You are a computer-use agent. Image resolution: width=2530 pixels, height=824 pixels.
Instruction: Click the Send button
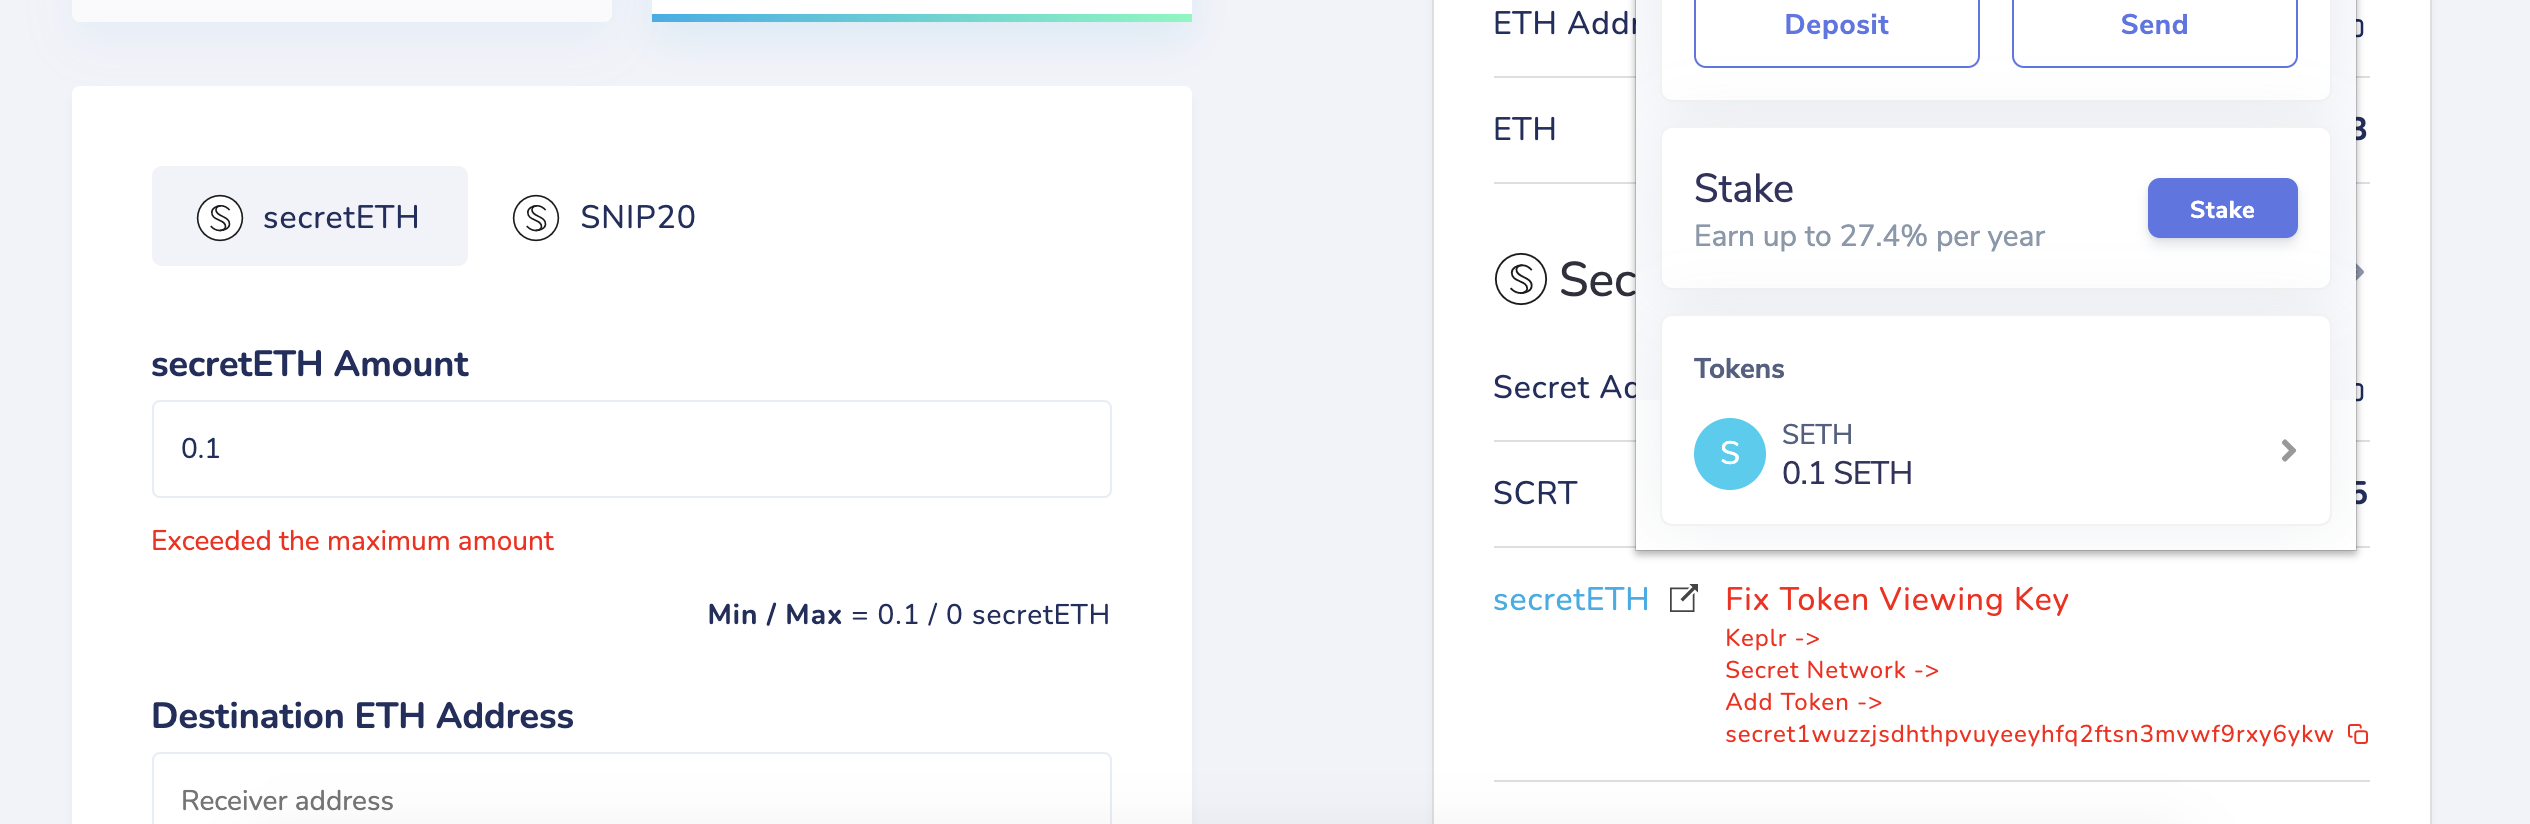[2153, 24]
